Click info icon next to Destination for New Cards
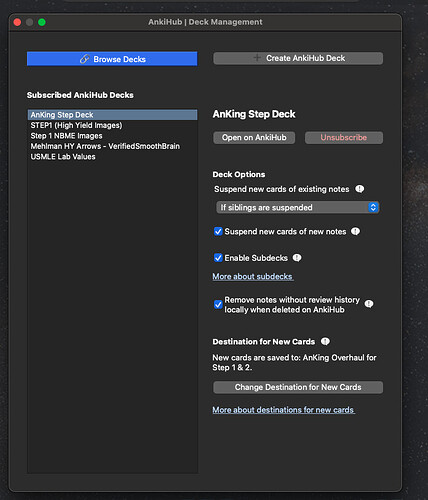The width and height of the screenshot is (428, 500). 325,342
